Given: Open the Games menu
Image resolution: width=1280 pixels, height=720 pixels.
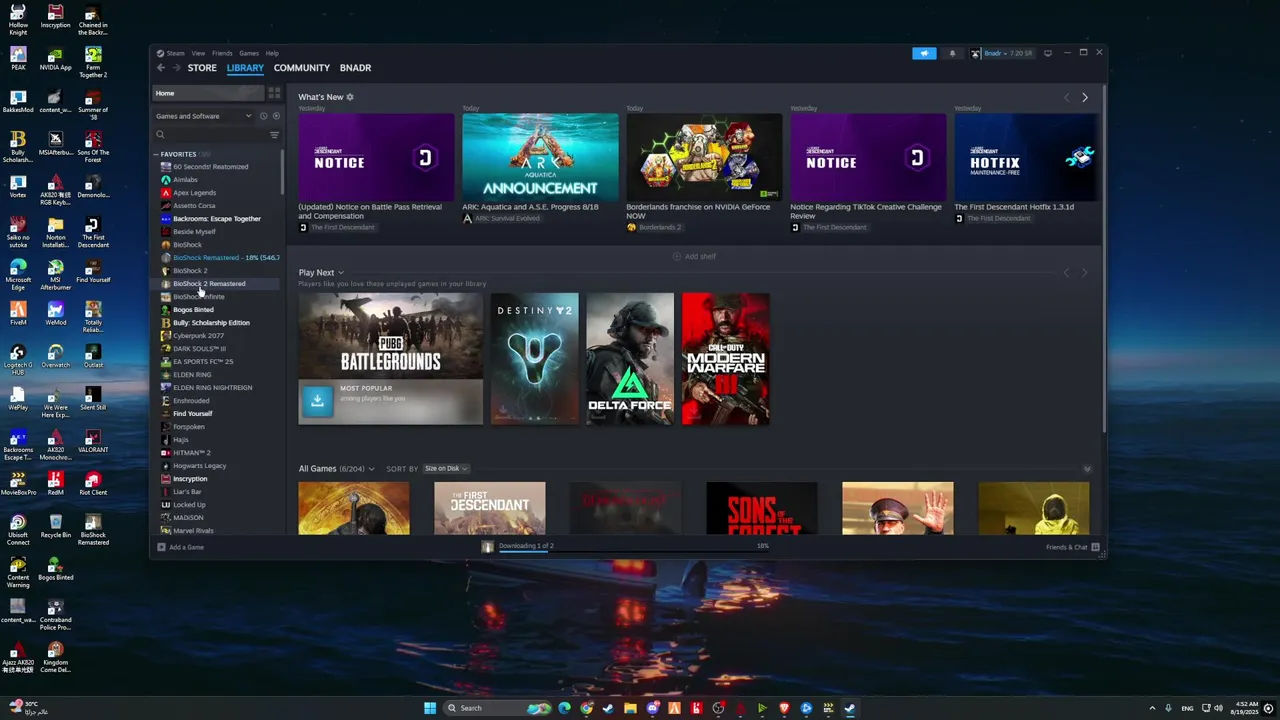Looking at the screenshot, I should (x=249, y=53).
